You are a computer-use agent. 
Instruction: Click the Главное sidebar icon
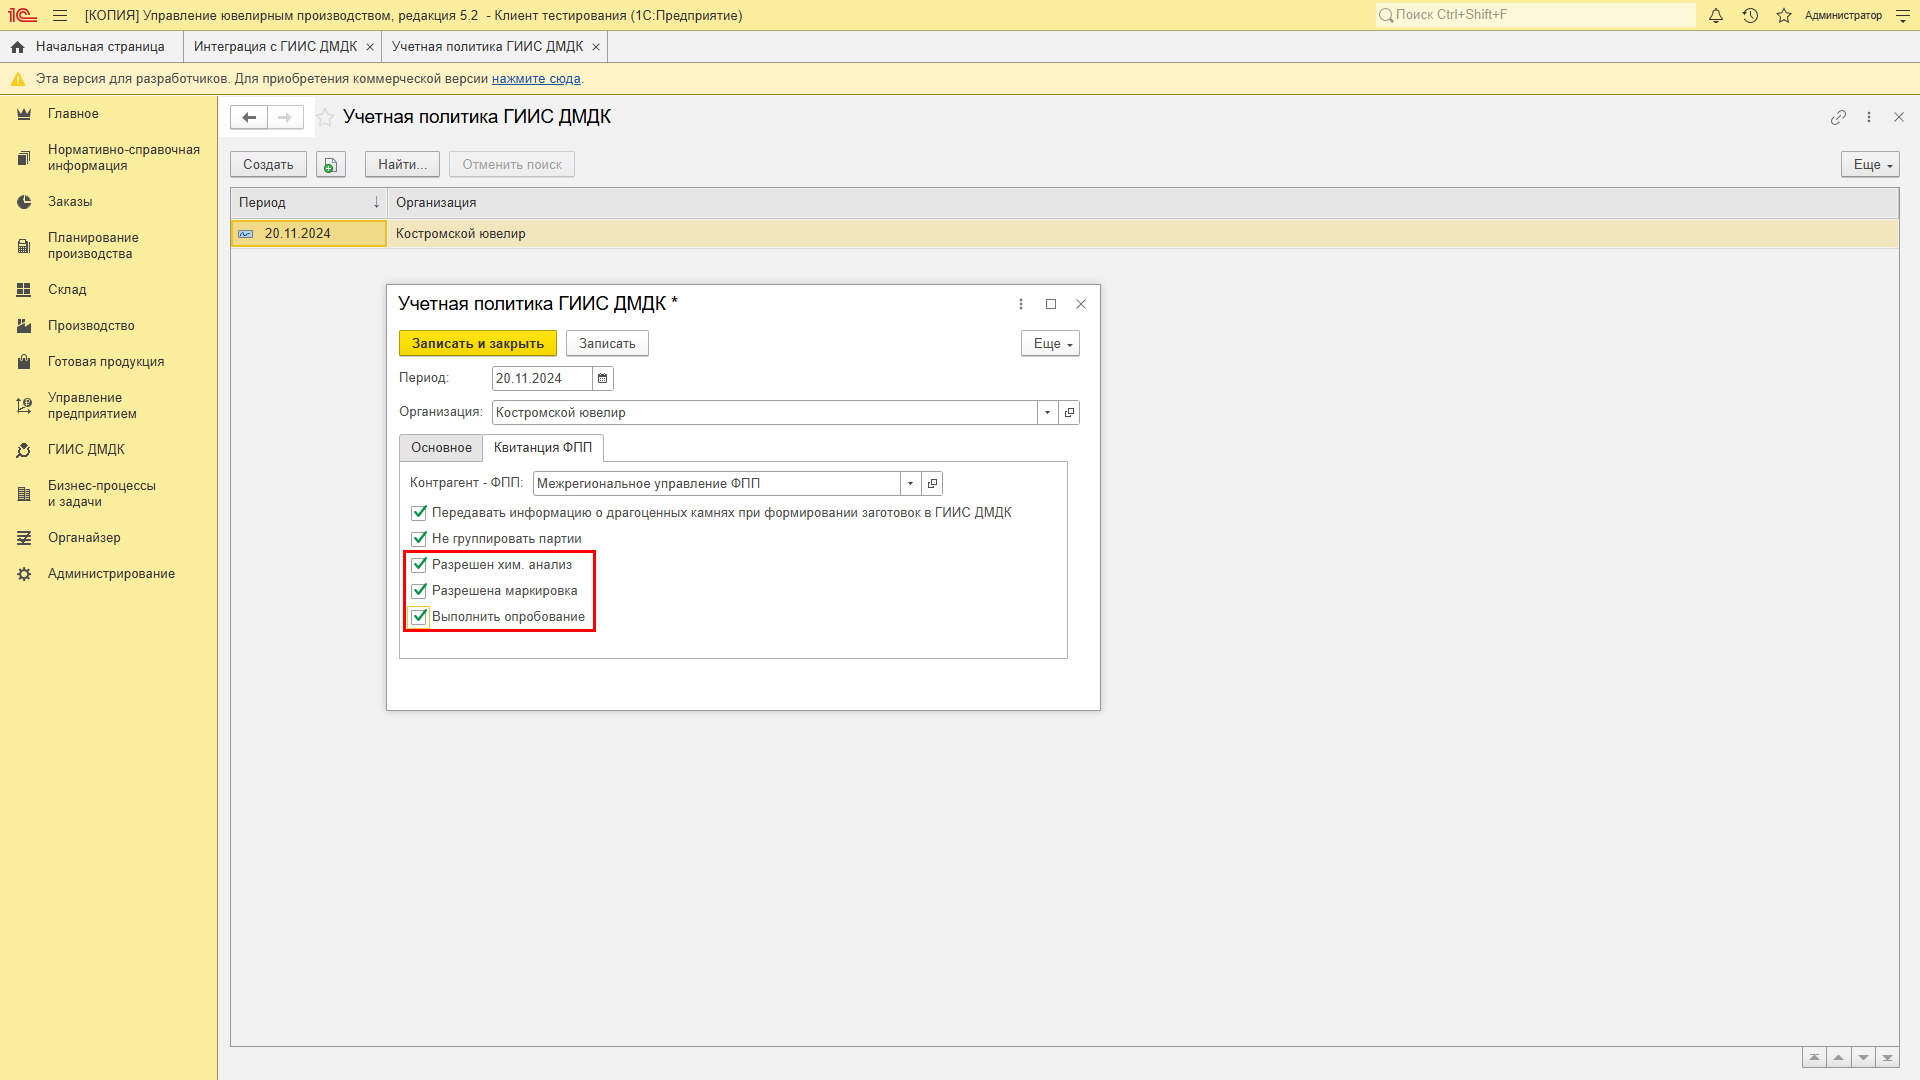[24, 114]
